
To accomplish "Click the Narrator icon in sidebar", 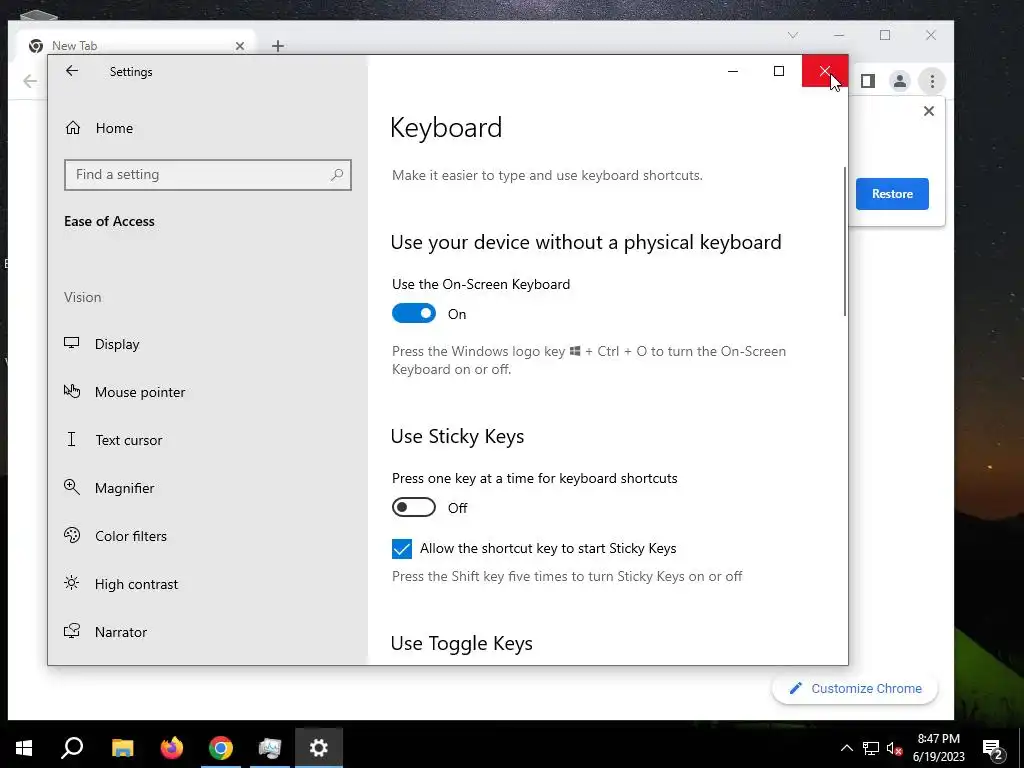I will pos(72,631).
